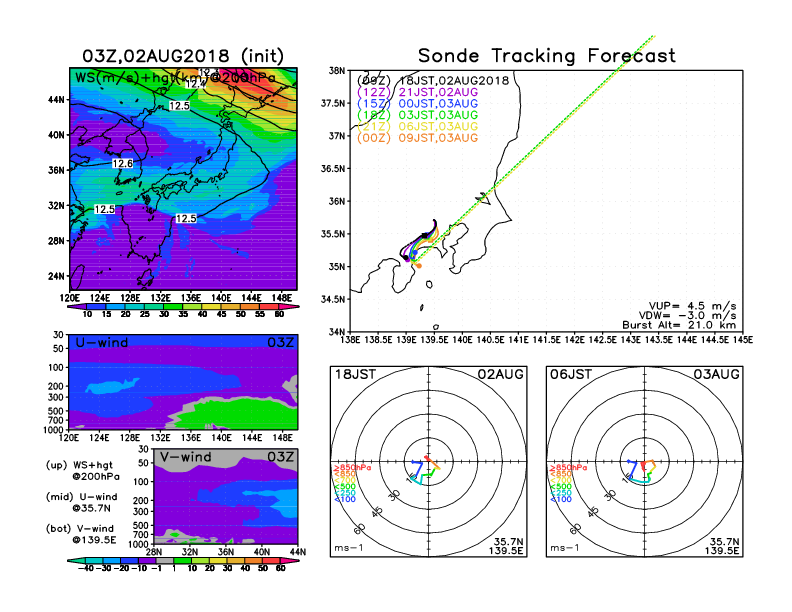Click the '≥850hPa' legend in the 18JST hodograph
792x612 pixels.
point(352,468)
